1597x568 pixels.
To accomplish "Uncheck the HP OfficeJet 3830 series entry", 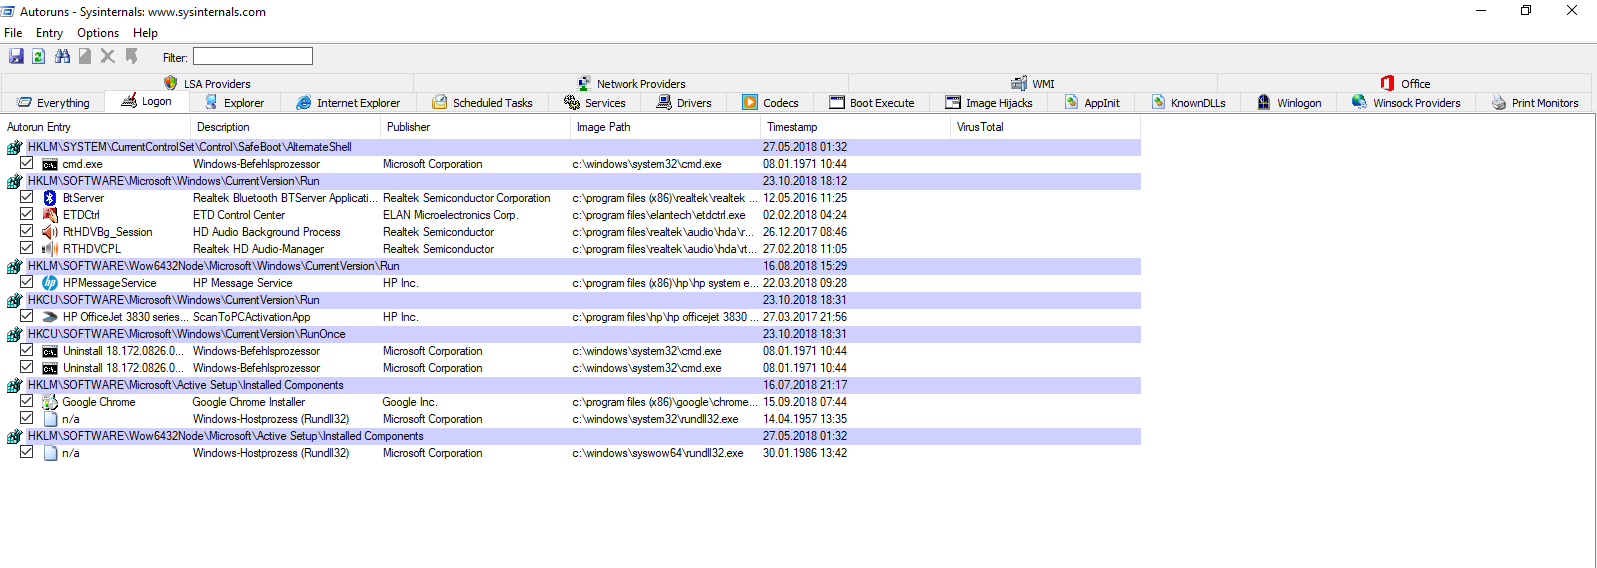I will point(27,316).
